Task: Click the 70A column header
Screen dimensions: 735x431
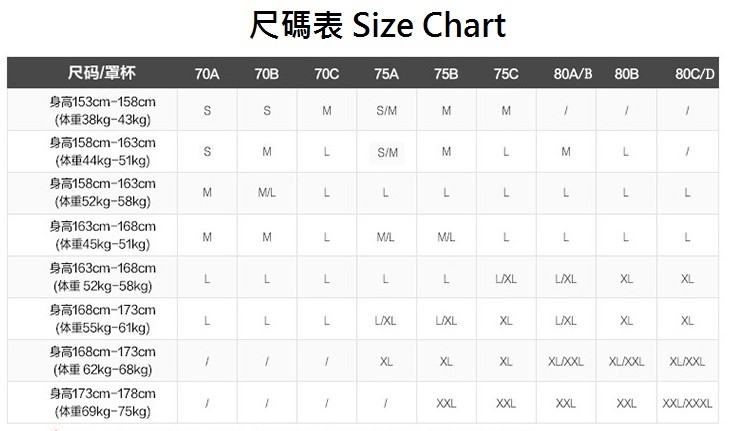Action: pos(207,73)
